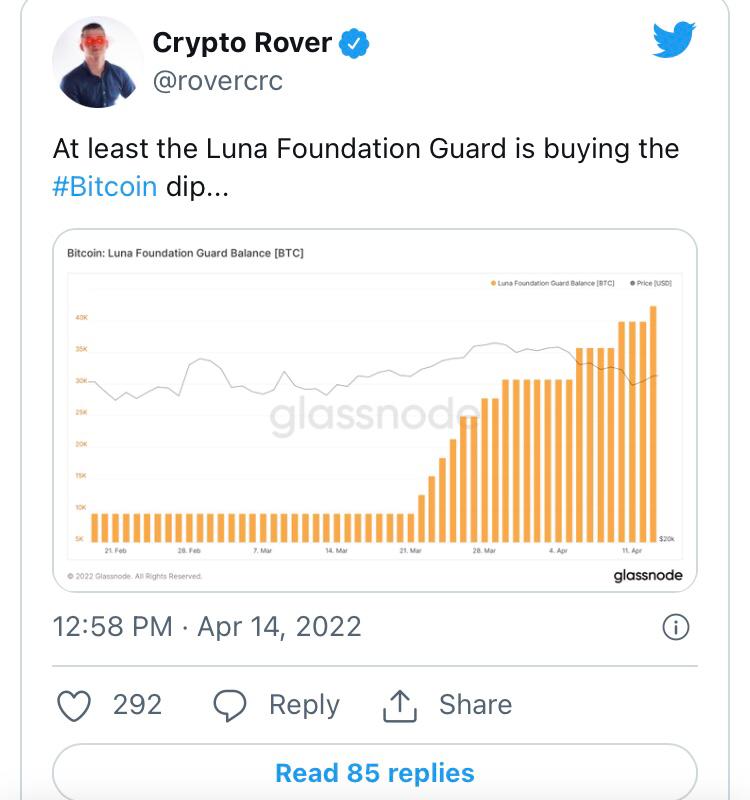
Task: Click the Share upload arrow icon
Action: [399, 705]
